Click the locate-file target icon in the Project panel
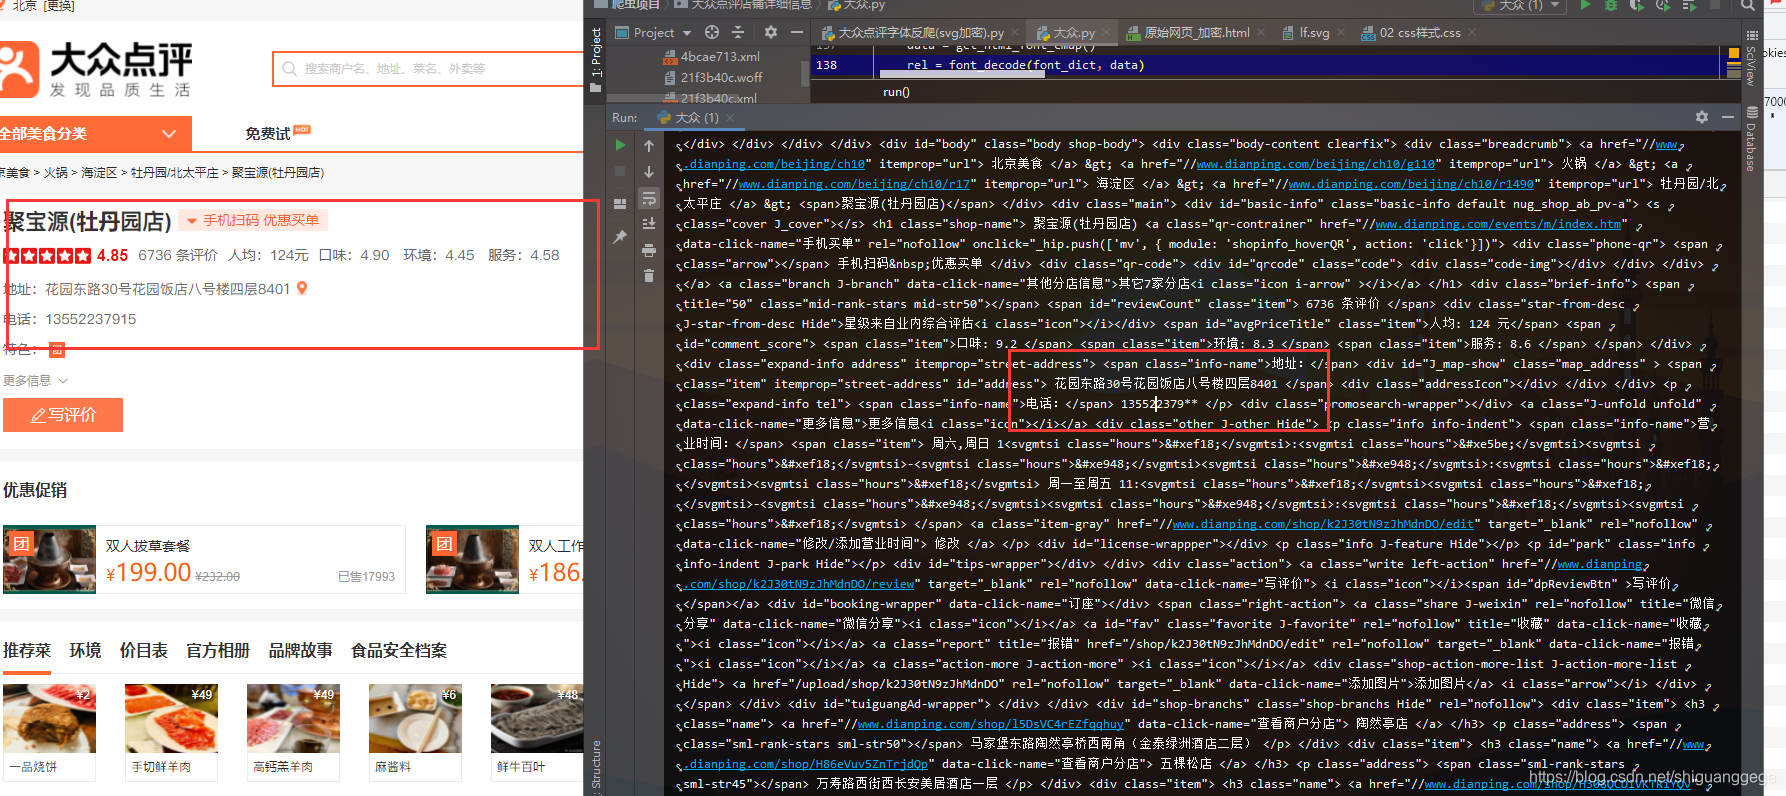 [x=712, y=32]
